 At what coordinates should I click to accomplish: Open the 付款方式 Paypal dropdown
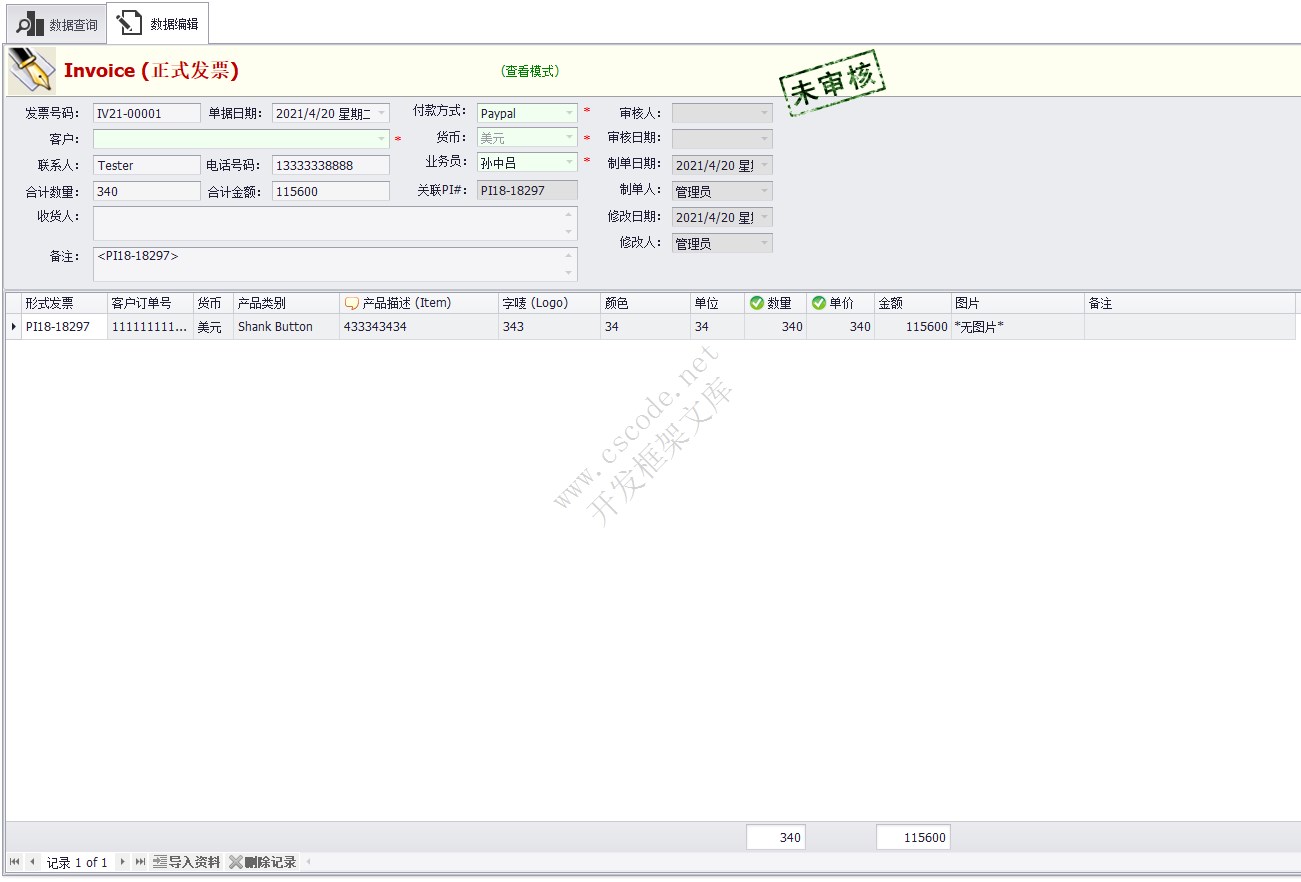click(x=570, y=114)
